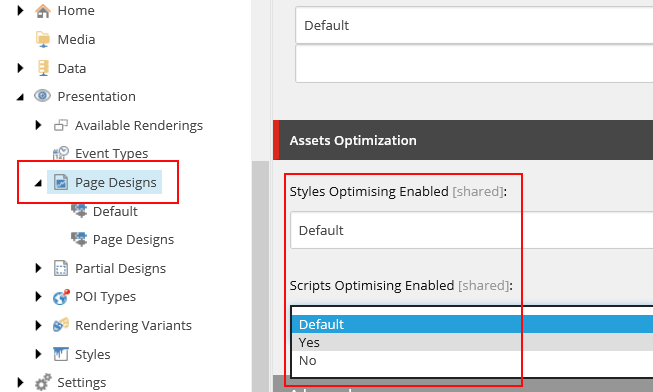Choose Yes in Scripts Optimising list
Screen dimensions: 653x392
coord(472,342)
